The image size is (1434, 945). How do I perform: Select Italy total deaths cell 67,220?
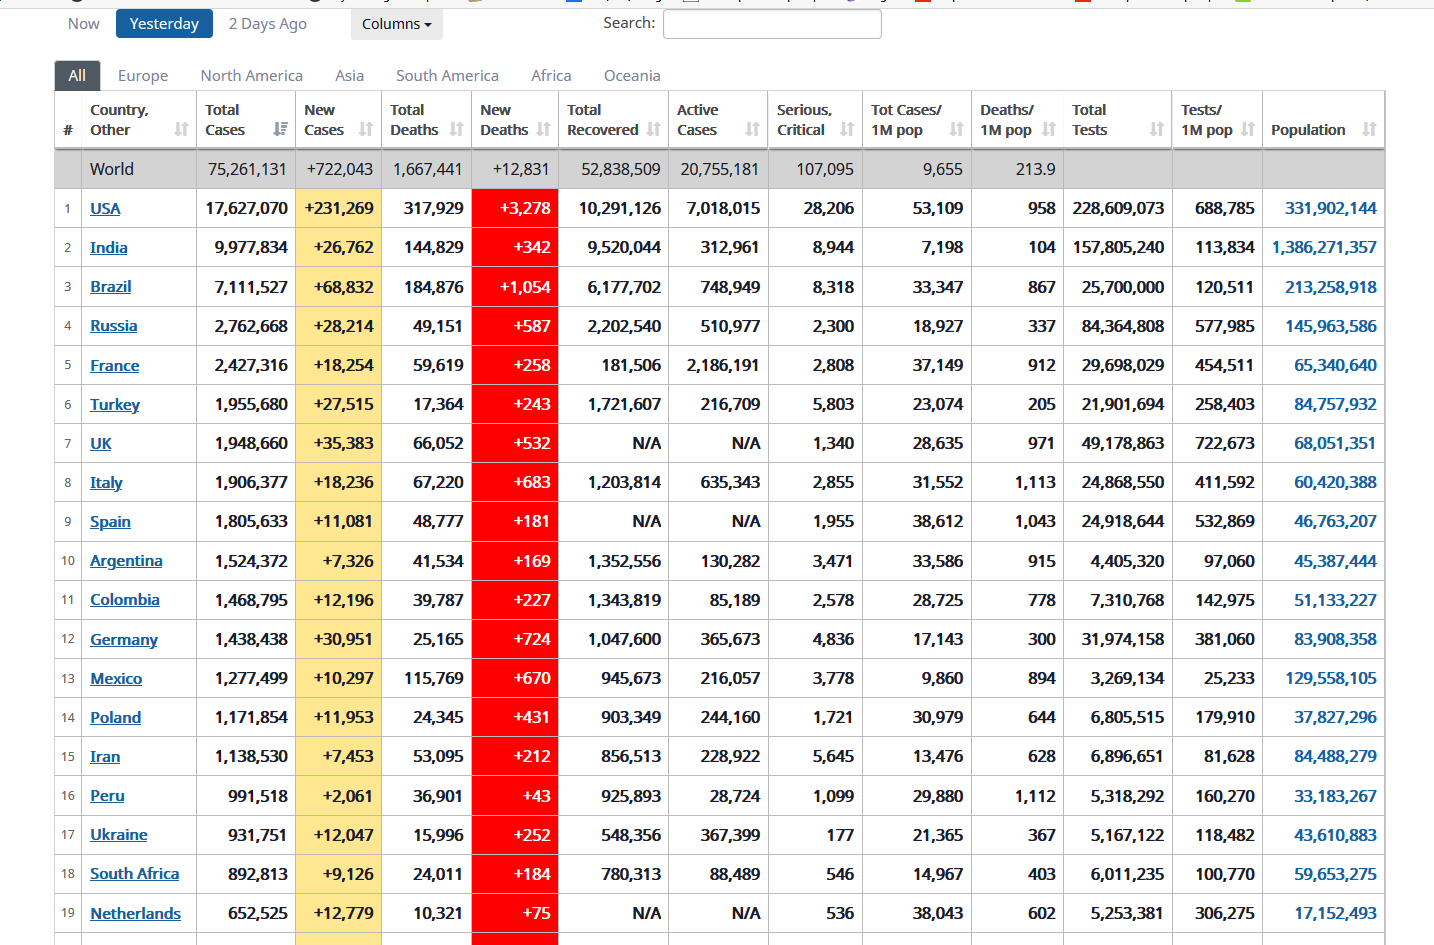pos(427,482)
